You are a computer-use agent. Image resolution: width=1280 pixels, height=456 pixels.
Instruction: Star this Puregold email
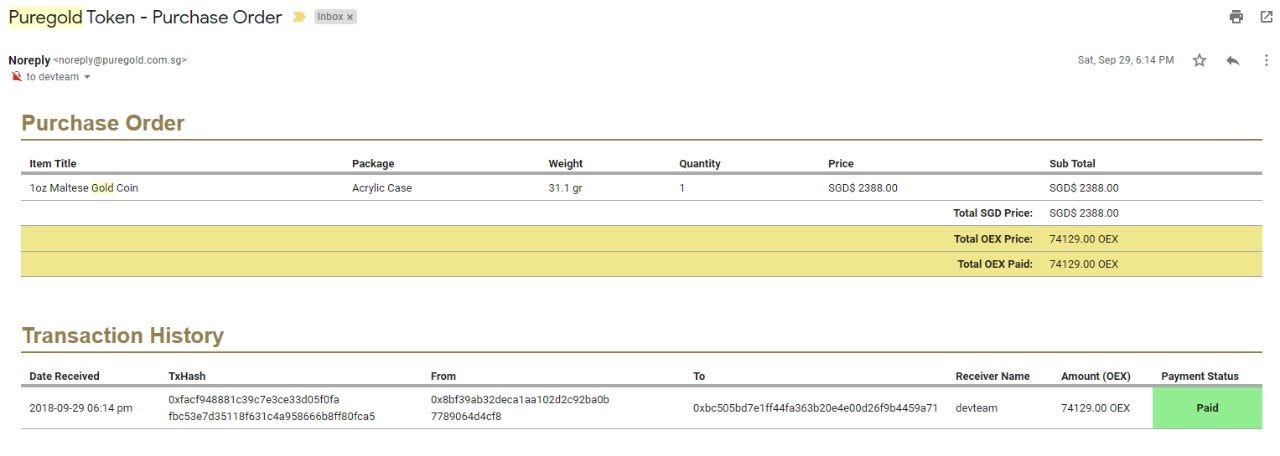tap(1199, 60)
